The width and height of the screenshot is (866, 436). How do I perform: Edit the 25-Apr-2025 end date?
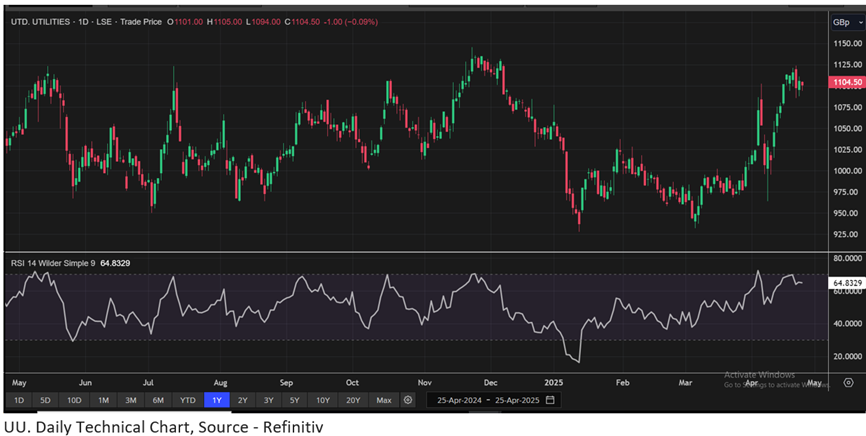click(518, 400)
